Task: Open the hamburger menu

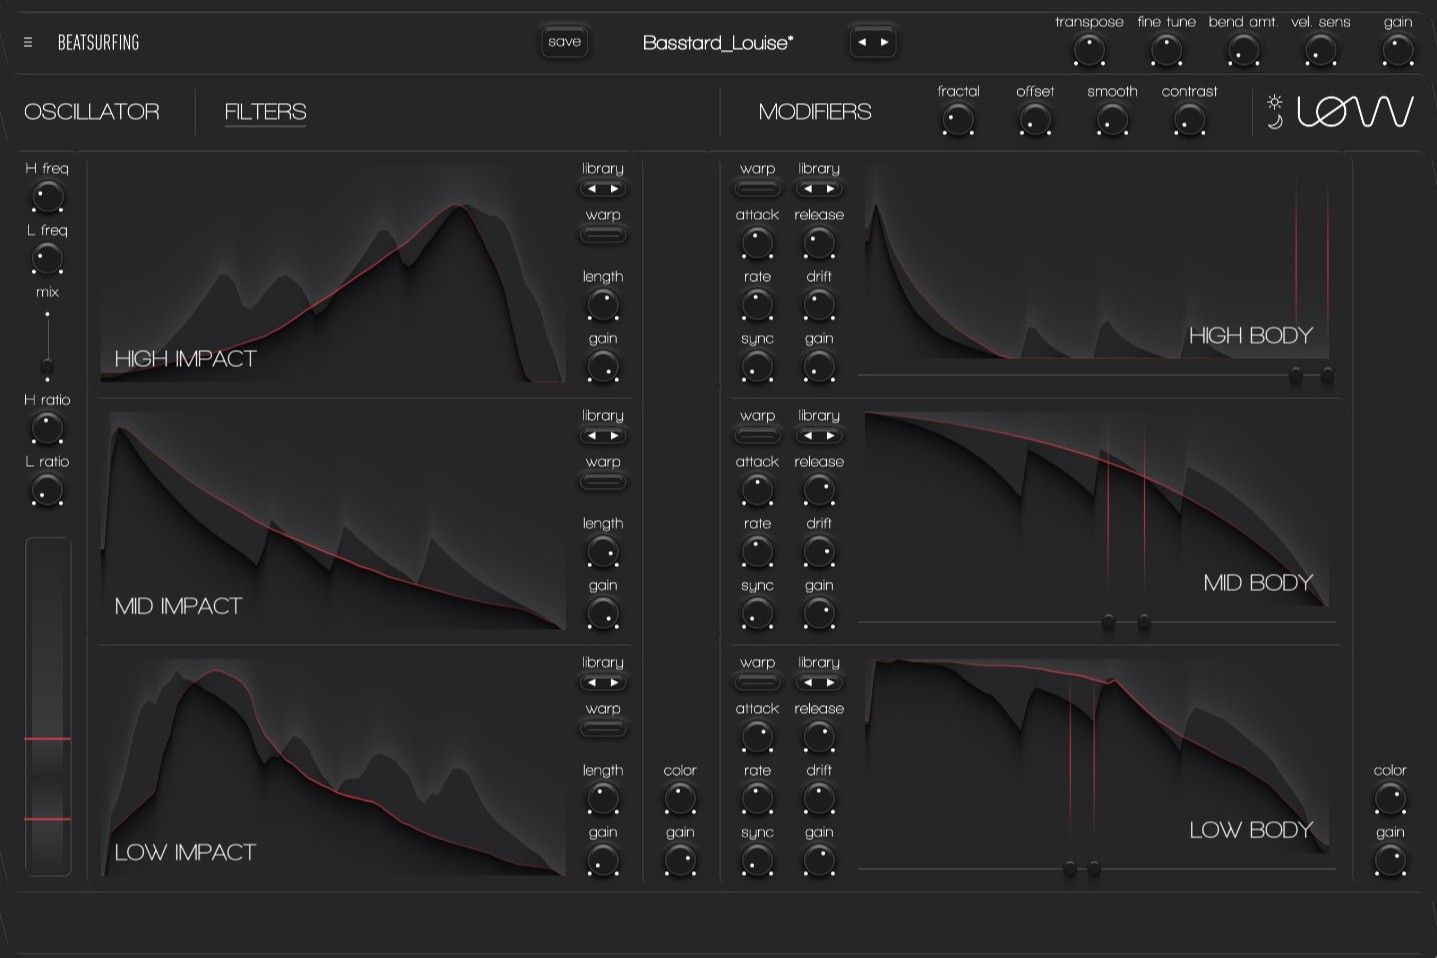Action: coord(28,42)
